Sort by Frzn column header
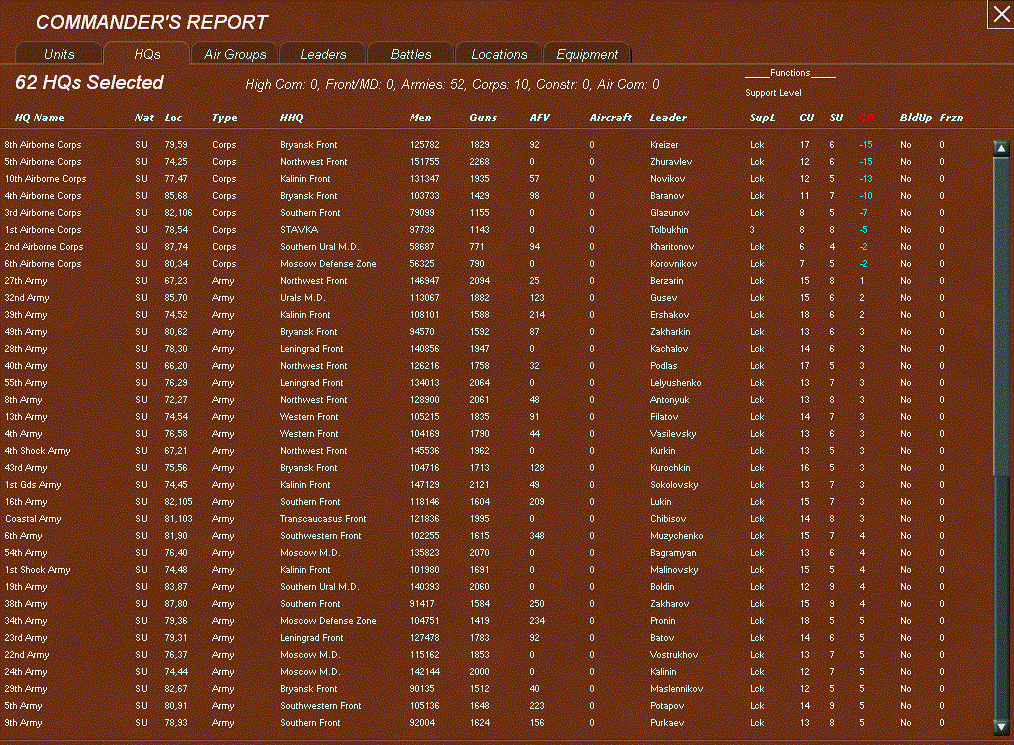Viewport: 1014px width, 745px height. pyautogui.click(x=951, y=118)
